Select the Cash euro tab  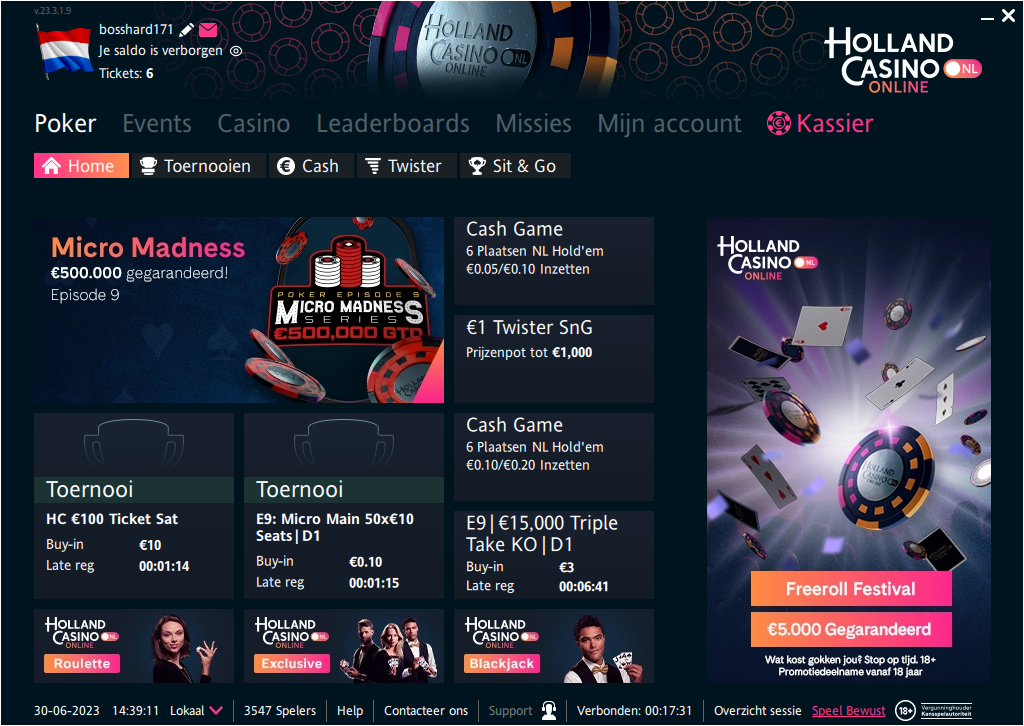point(312,166)
